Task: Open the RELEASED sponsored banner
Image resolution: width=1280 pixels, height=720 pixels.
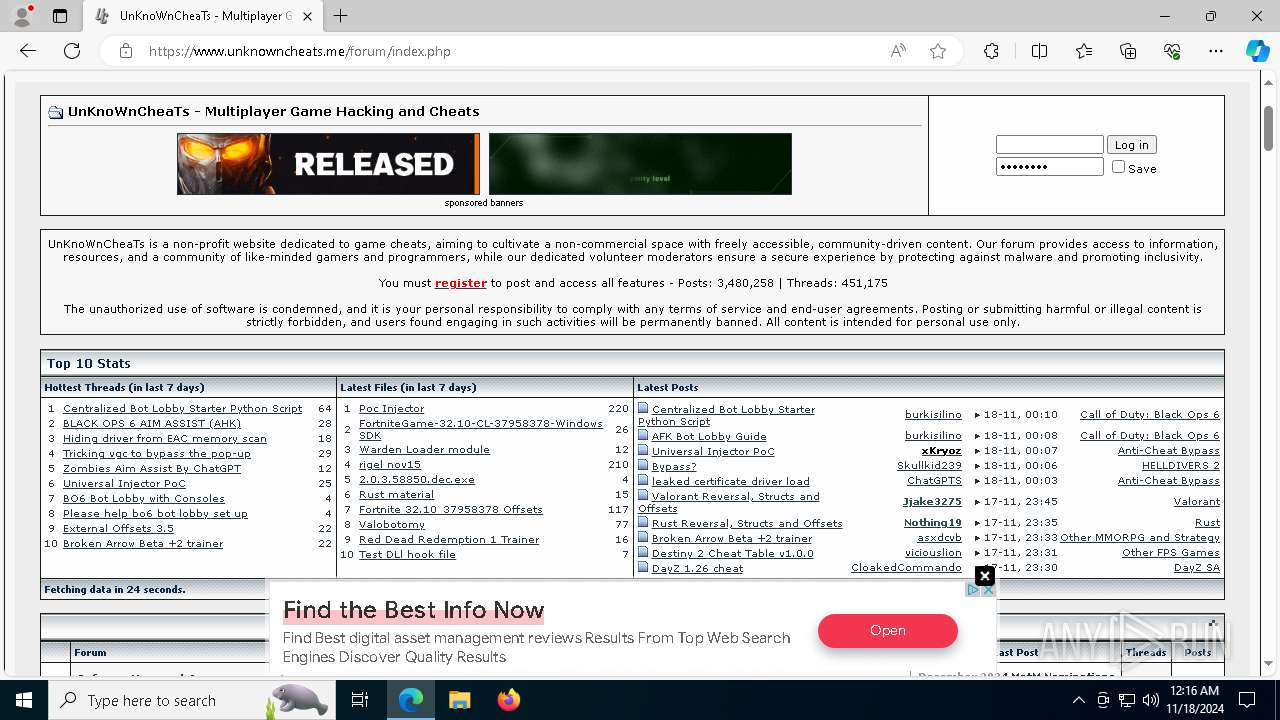Action: [x=328, y=164]
